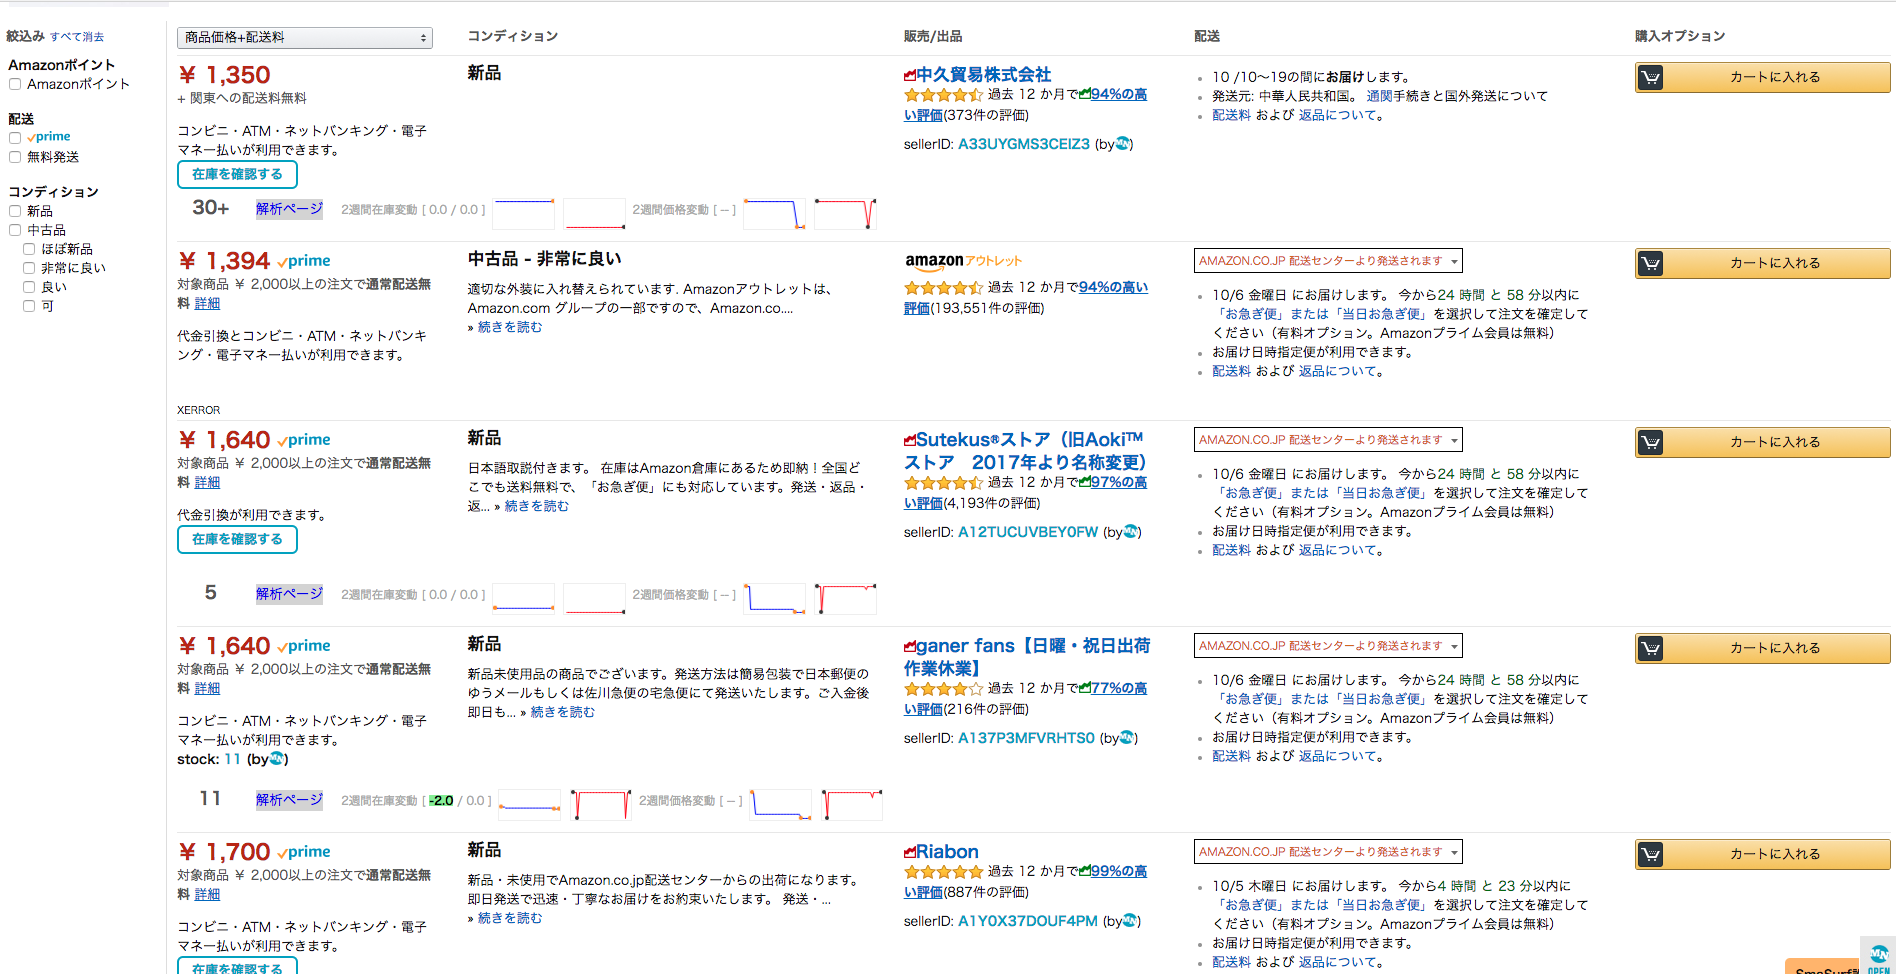Open 解析ページ for the 5 stock row

[x=289, y=594]
